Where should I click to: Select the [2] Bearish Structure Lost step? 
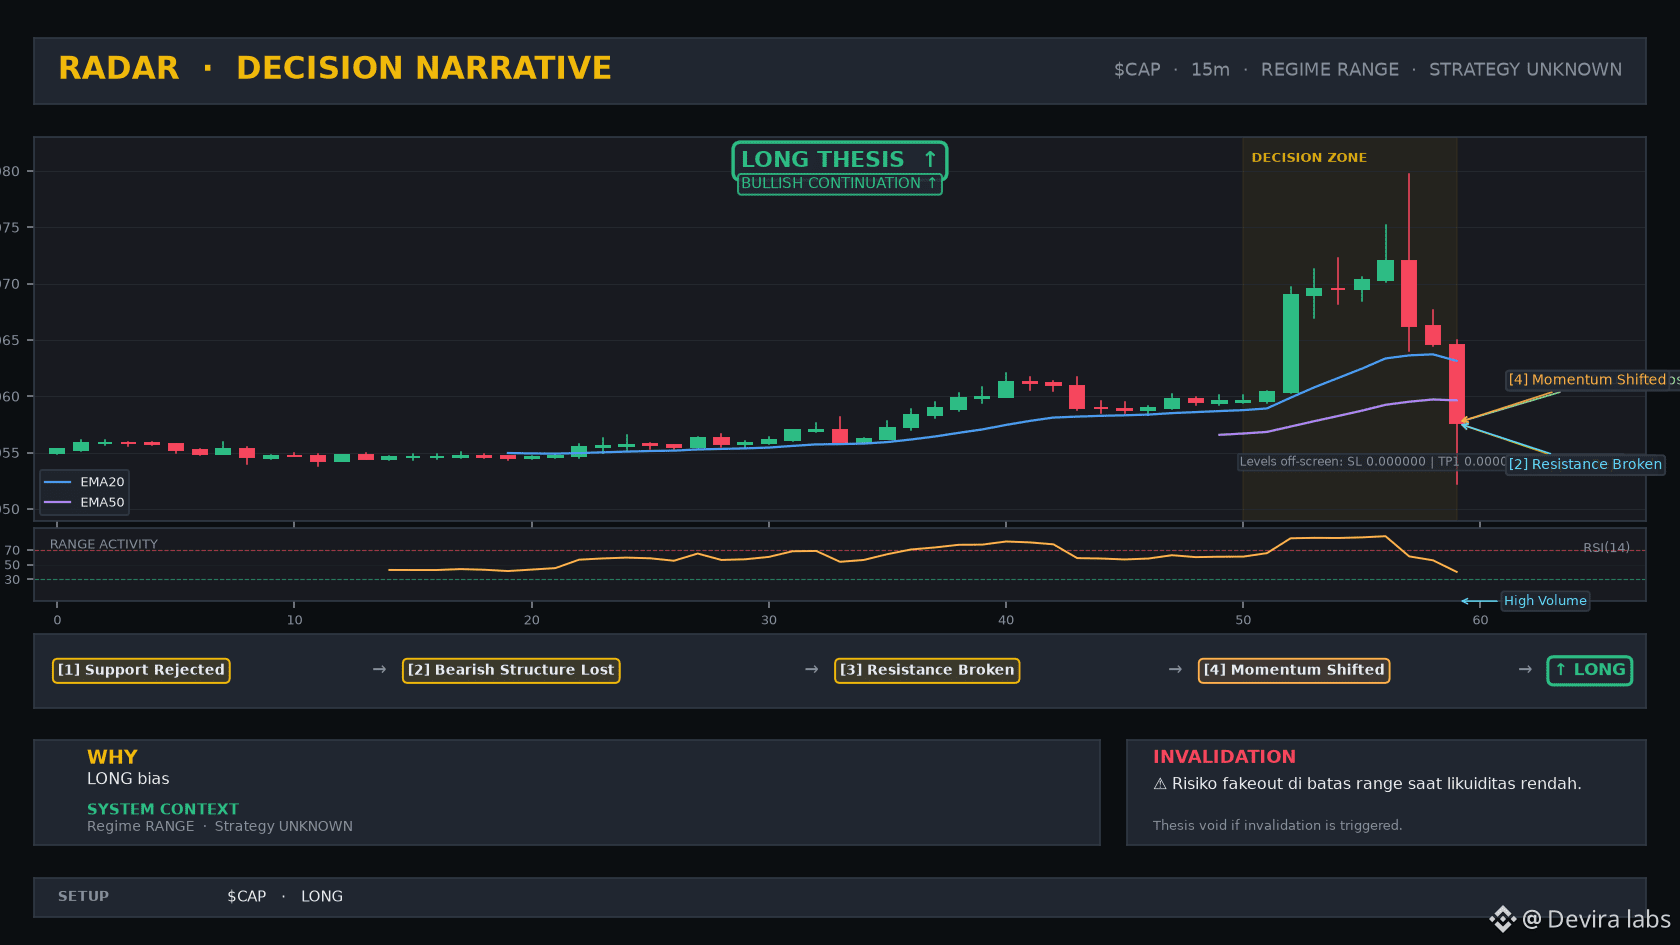(x=511, y=670)
